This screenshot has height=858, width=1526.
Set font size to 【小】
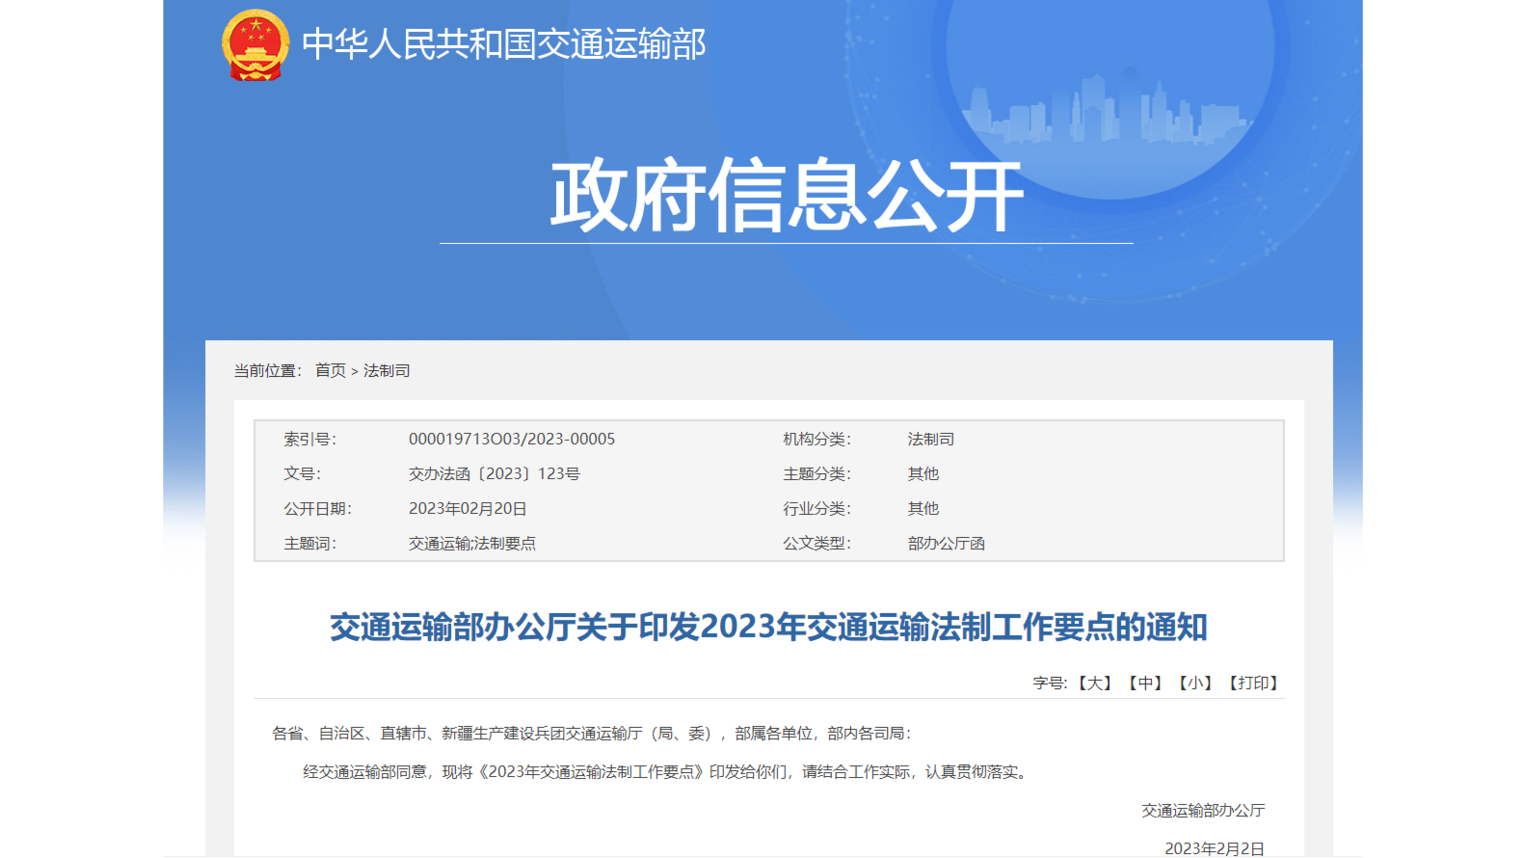pos(1195,683)
